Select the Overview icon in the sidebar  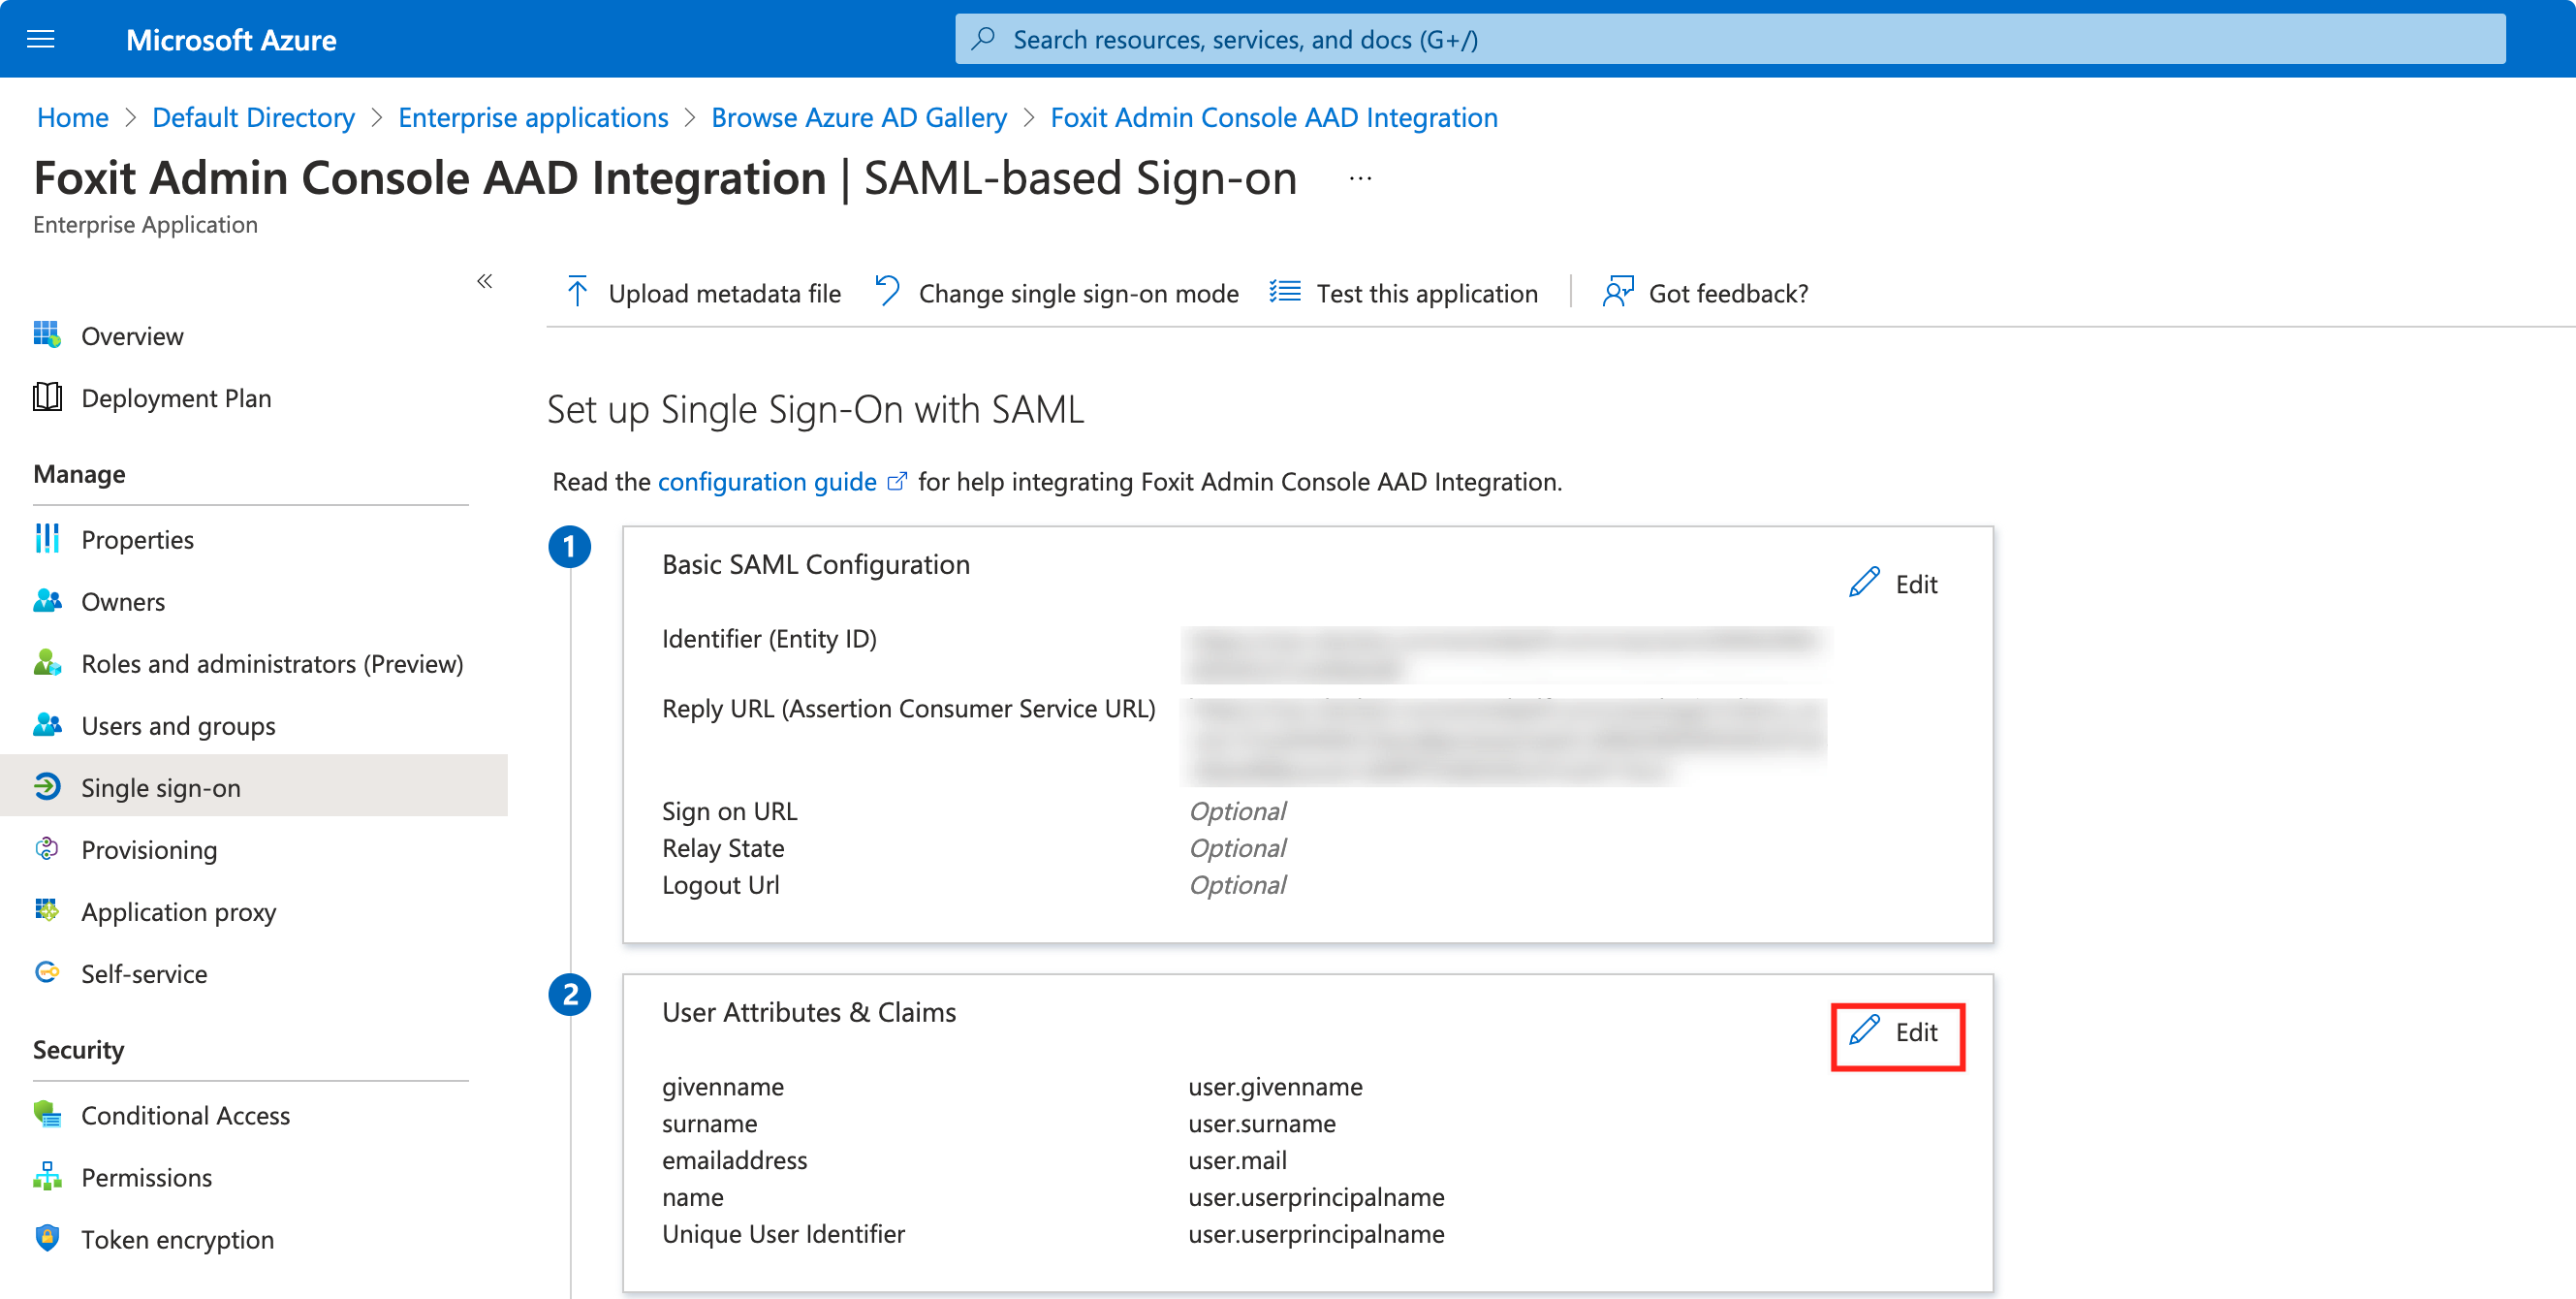(x=47, y=335)
